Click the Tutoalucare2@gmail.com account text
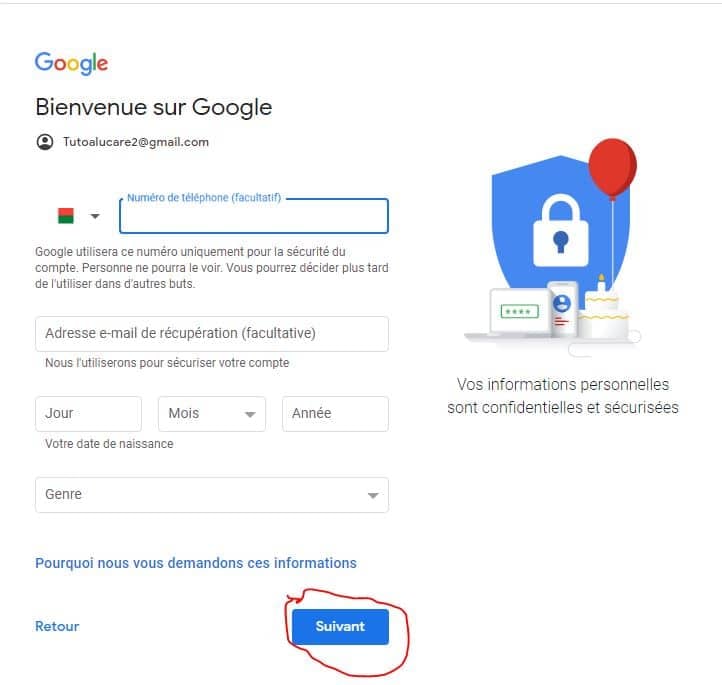Screen dimensions: 722x685 (x=136, y=142)
